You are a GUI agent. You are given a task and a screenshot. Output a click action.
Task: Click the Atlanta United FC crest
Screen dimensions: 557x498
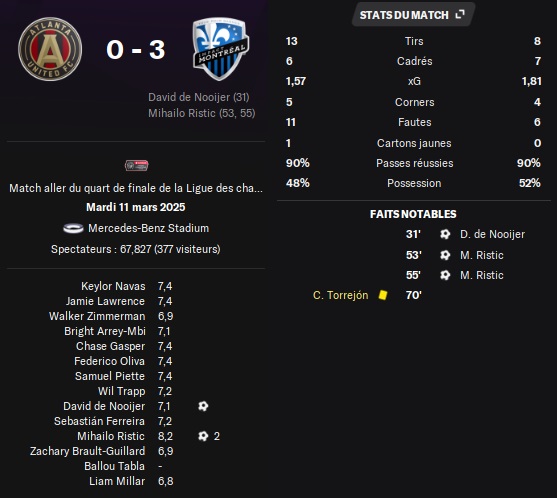(x=50, y=49)
